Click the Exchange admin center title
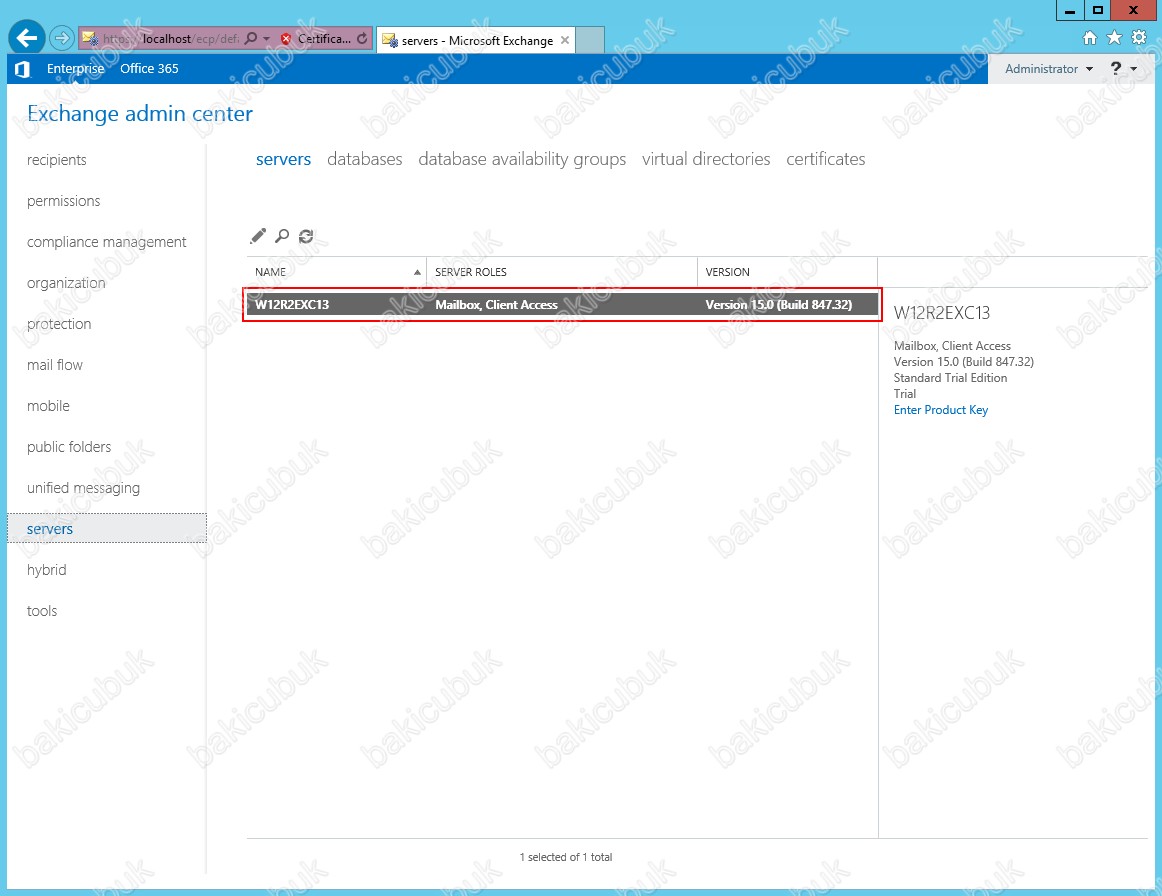The width and height of the screenshot is (1162, 896). [140, 113]
